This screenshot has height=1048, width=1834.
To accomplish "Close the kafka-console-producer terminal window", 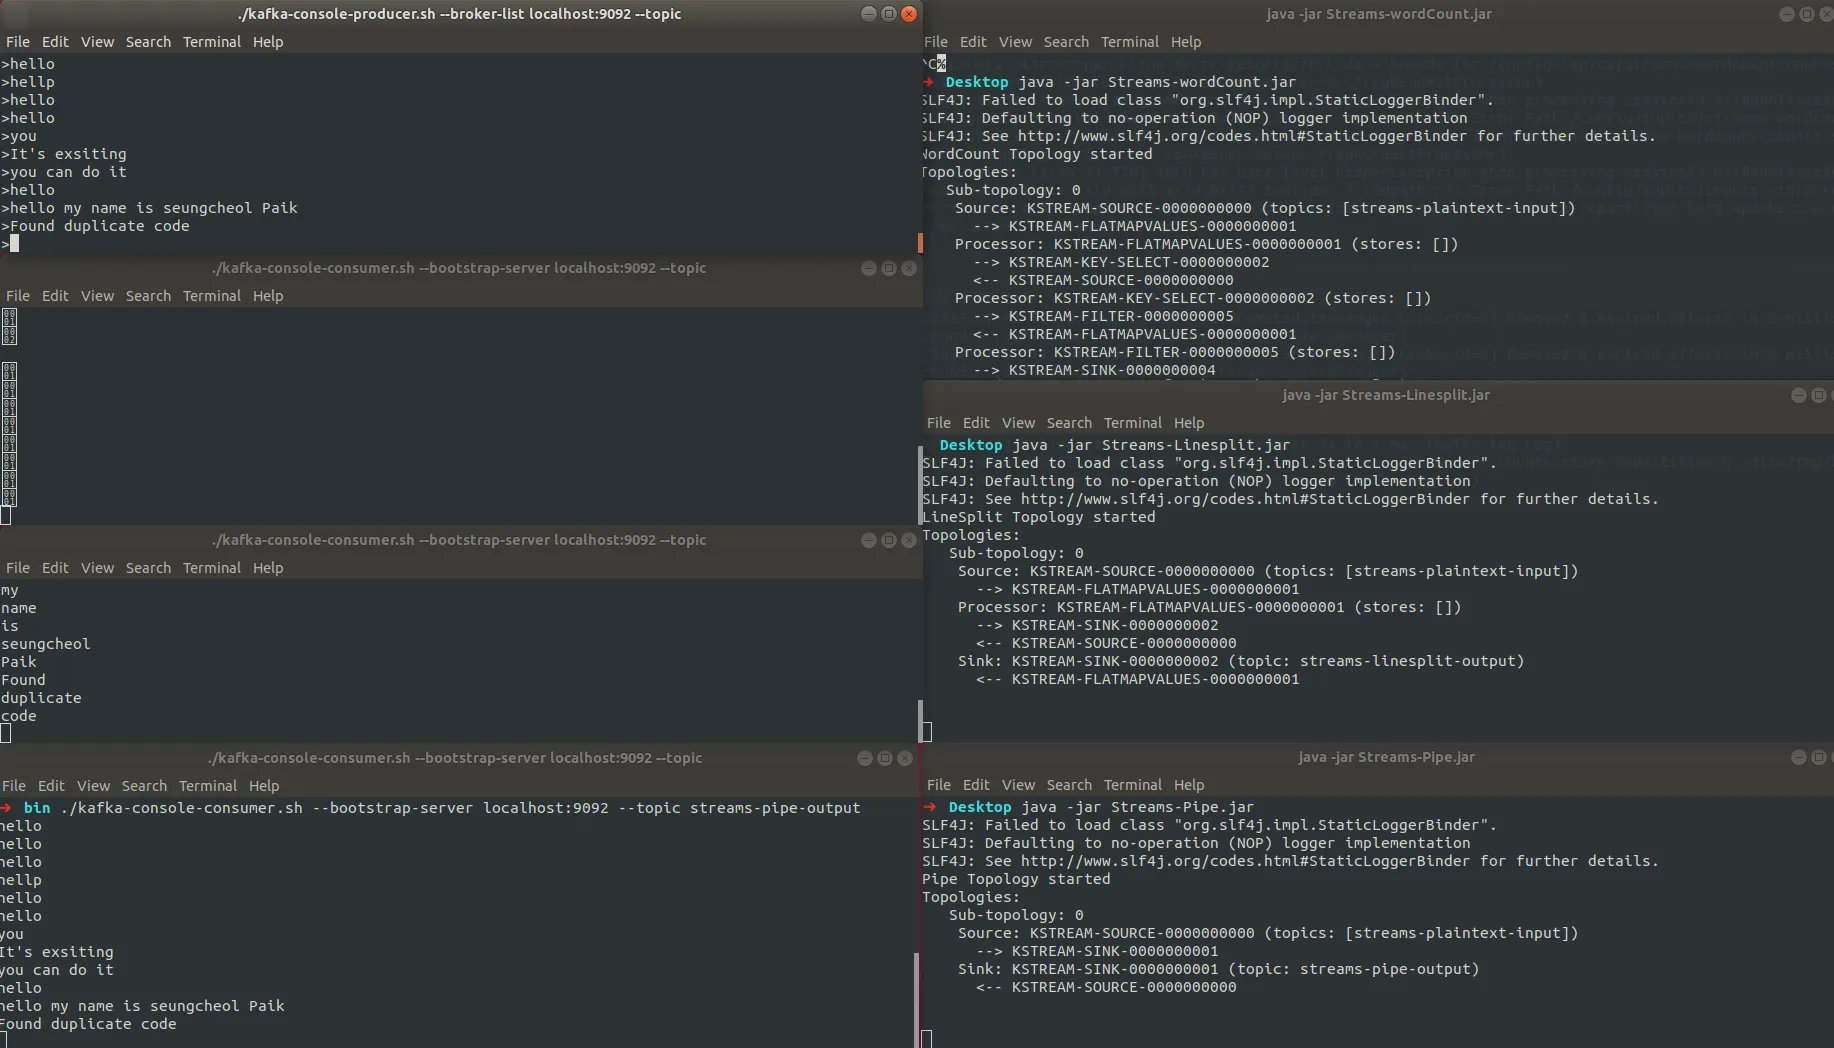I will pyautogui.click(x=908, y=14).
